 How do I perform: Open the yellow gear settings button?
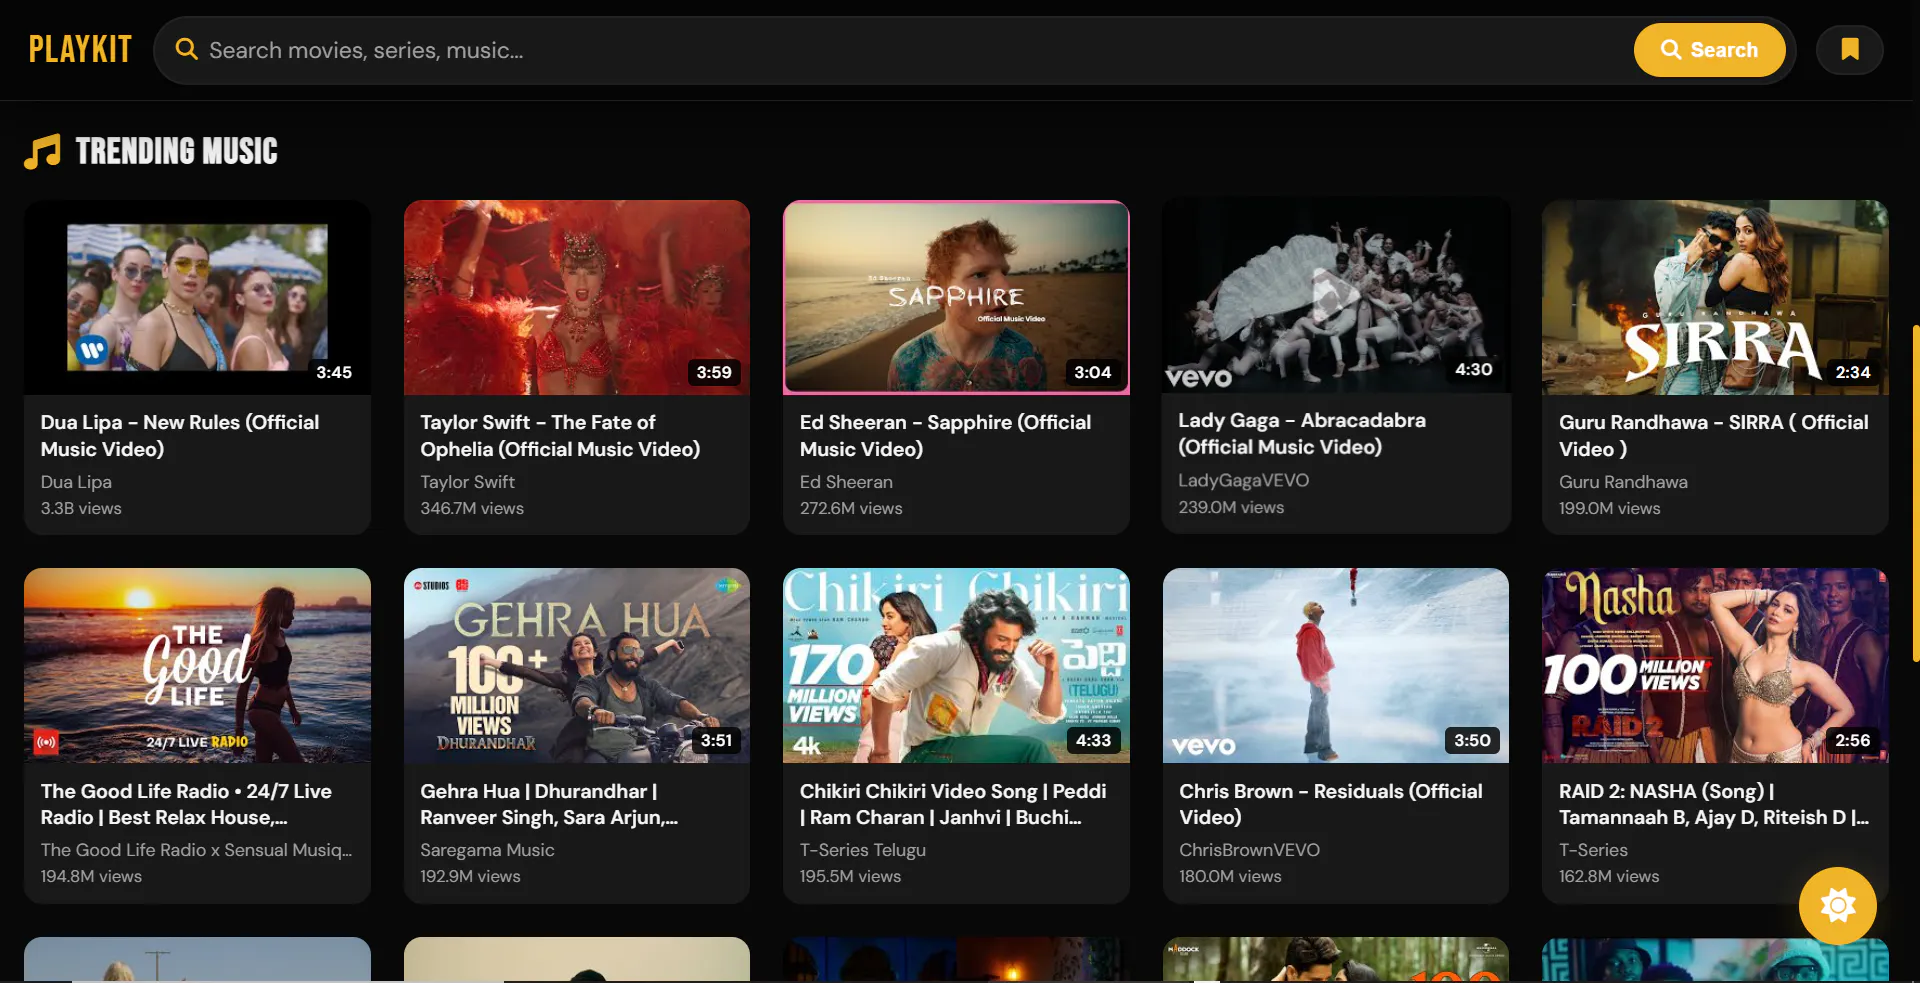(x=1837, y=906)
